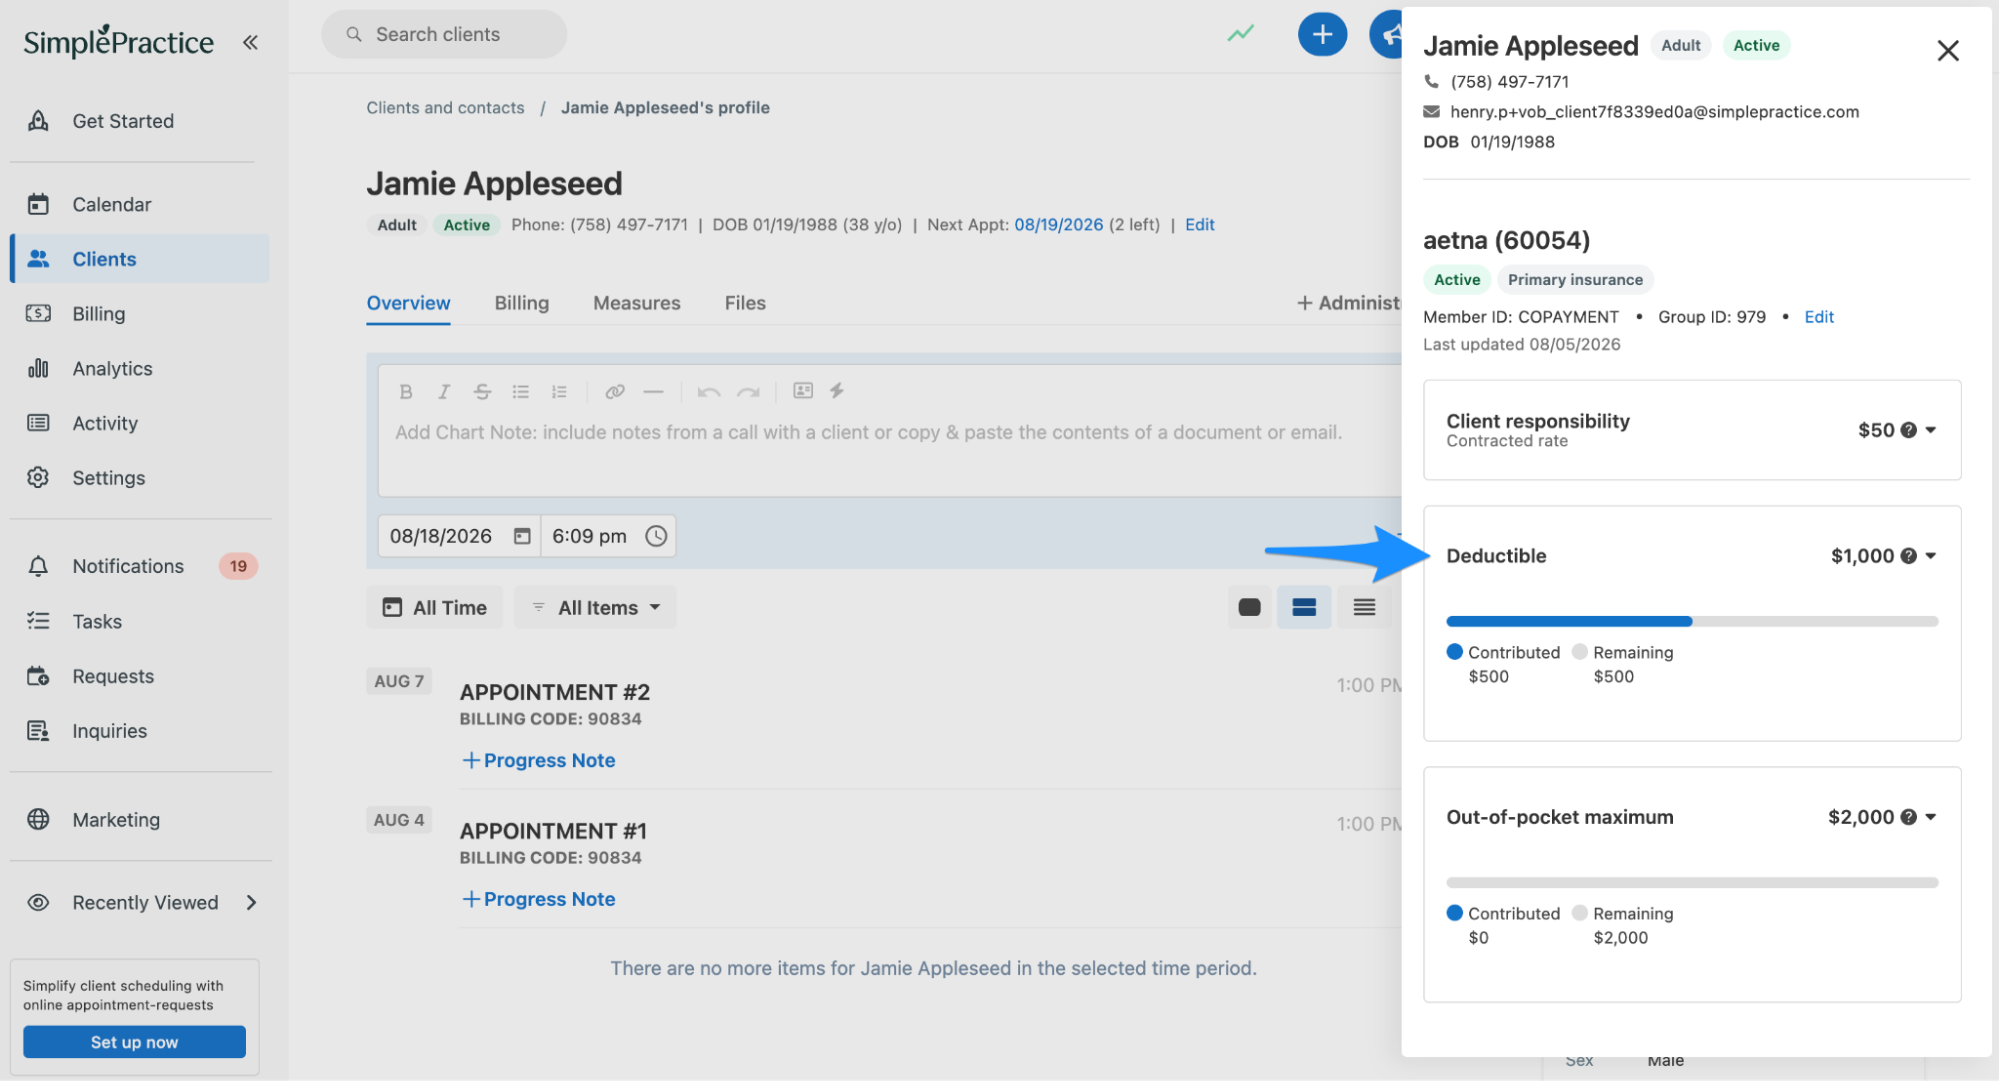Add Progress Note for Appointment #1

pyautogui.click(x=538, y=899)
